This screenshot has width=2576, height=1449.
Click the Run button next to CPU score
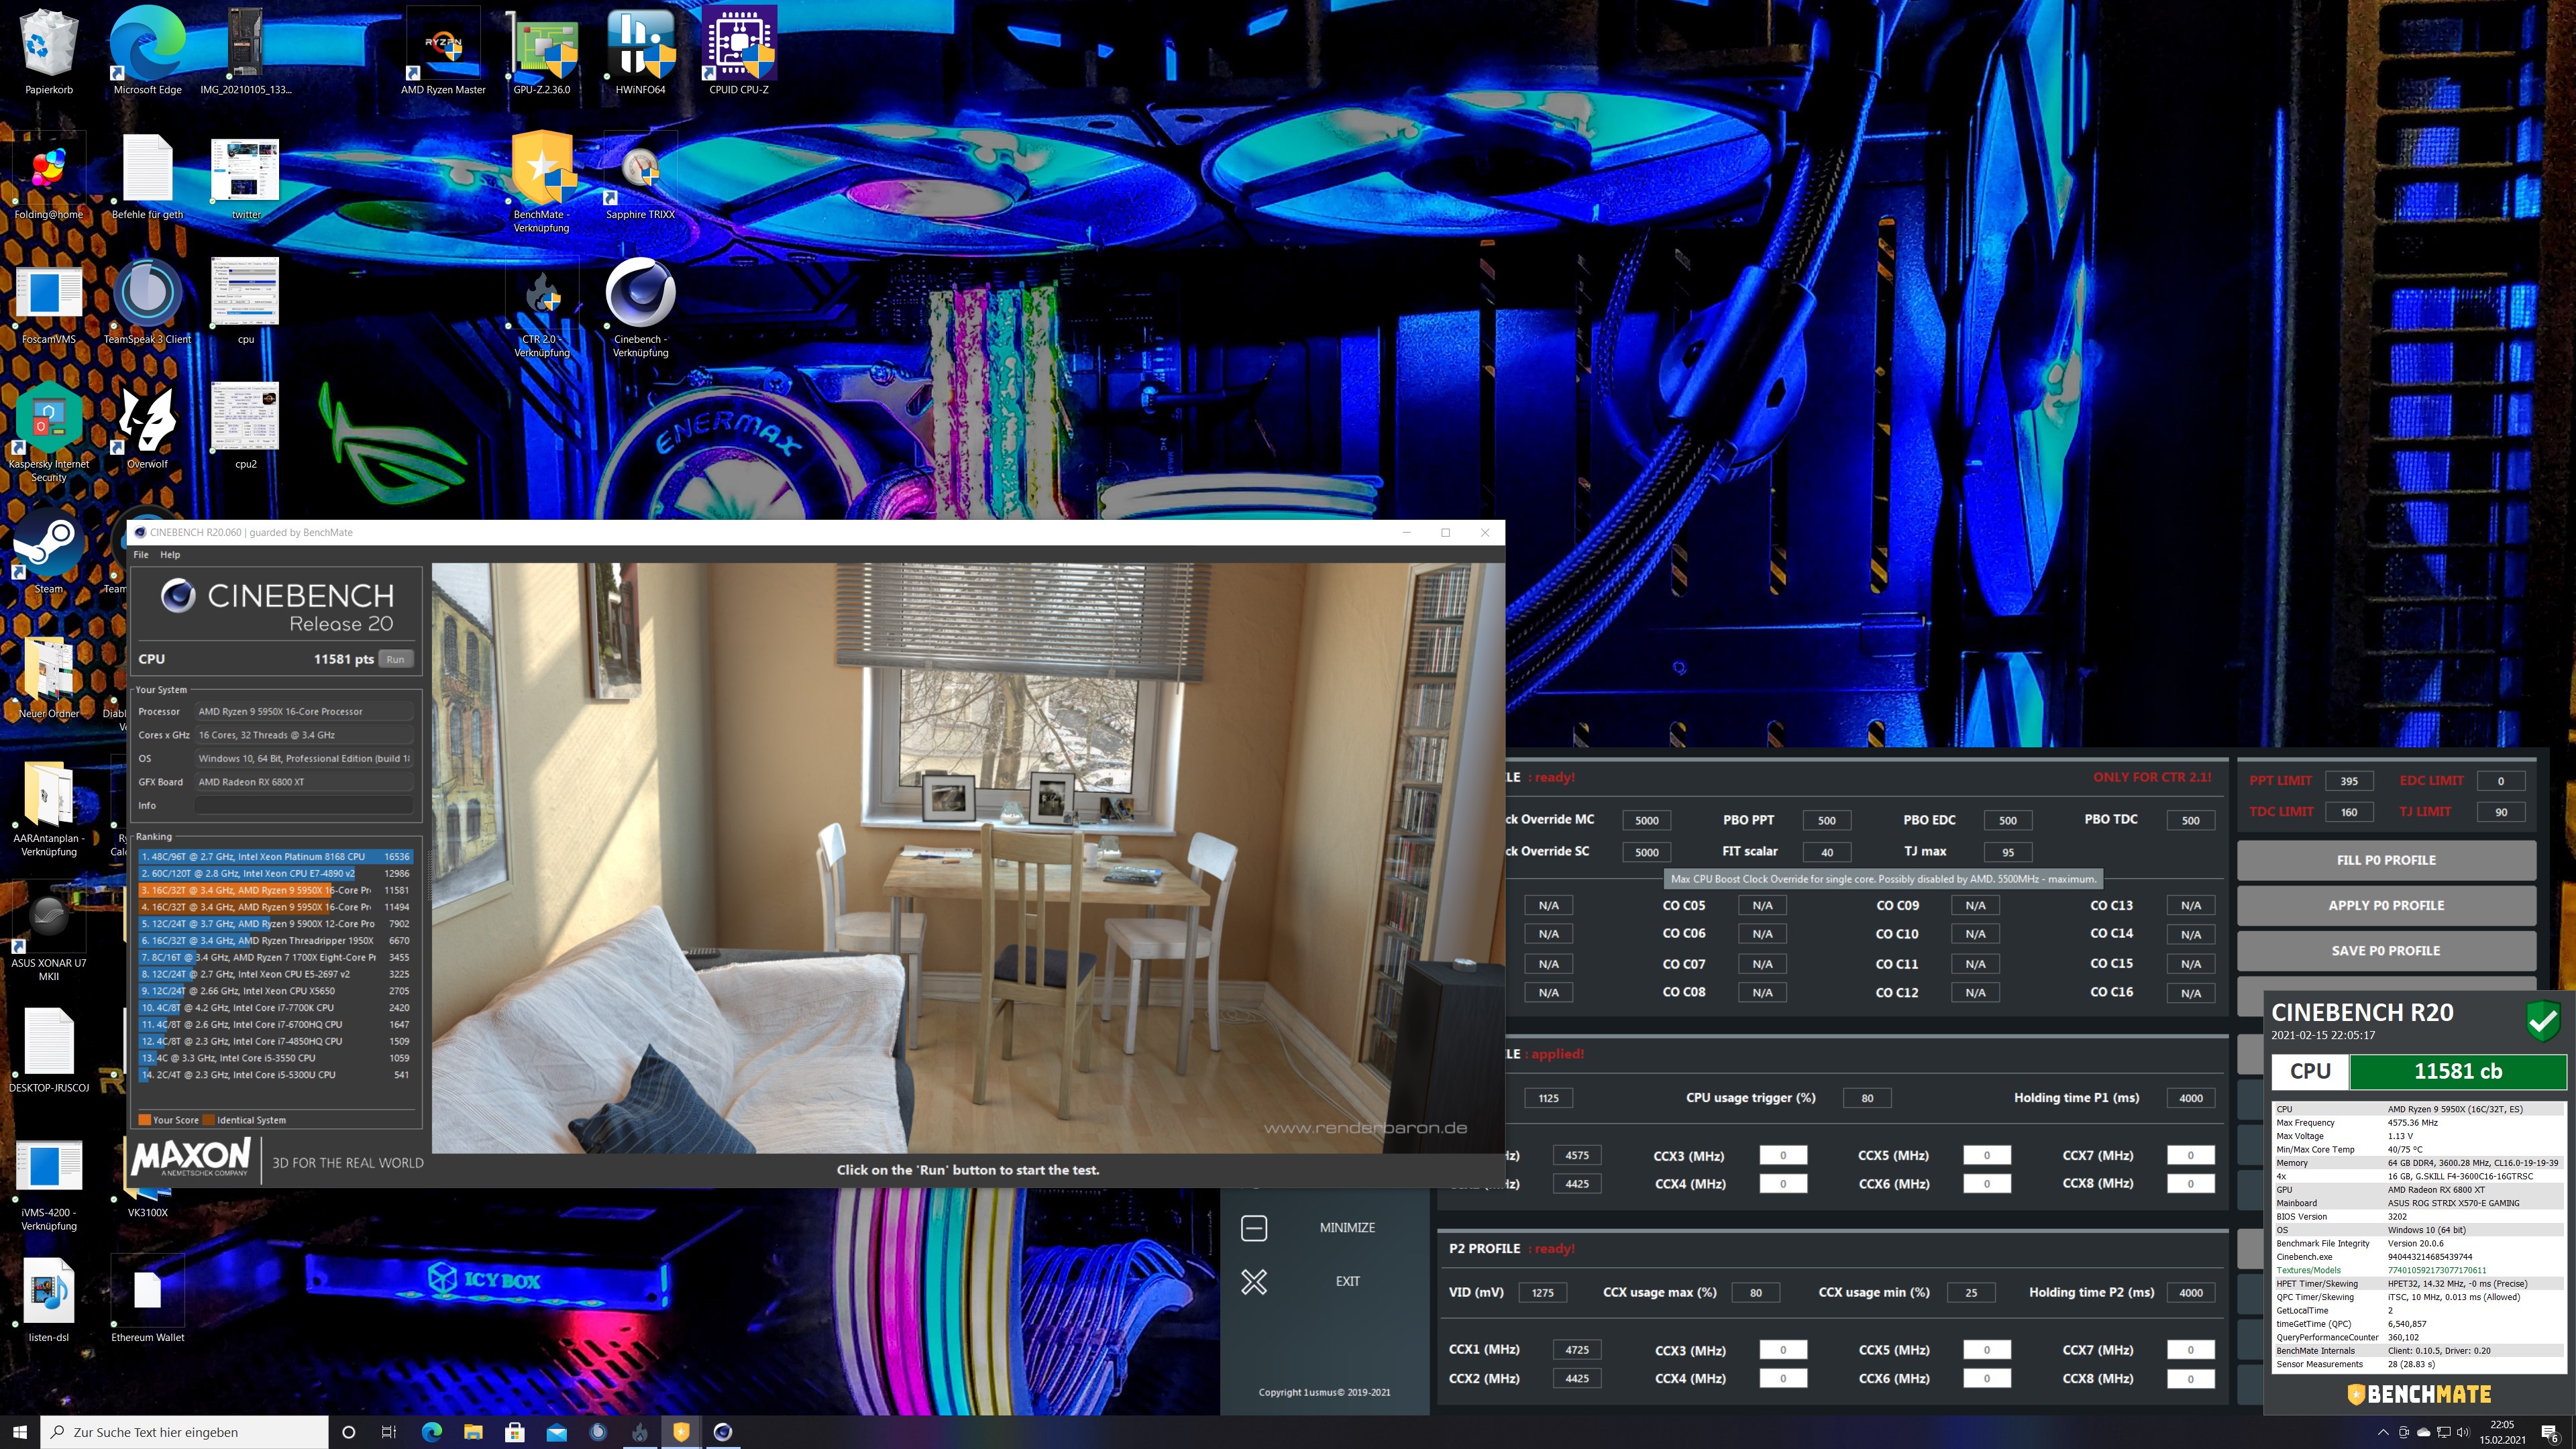tap(396, 659)
